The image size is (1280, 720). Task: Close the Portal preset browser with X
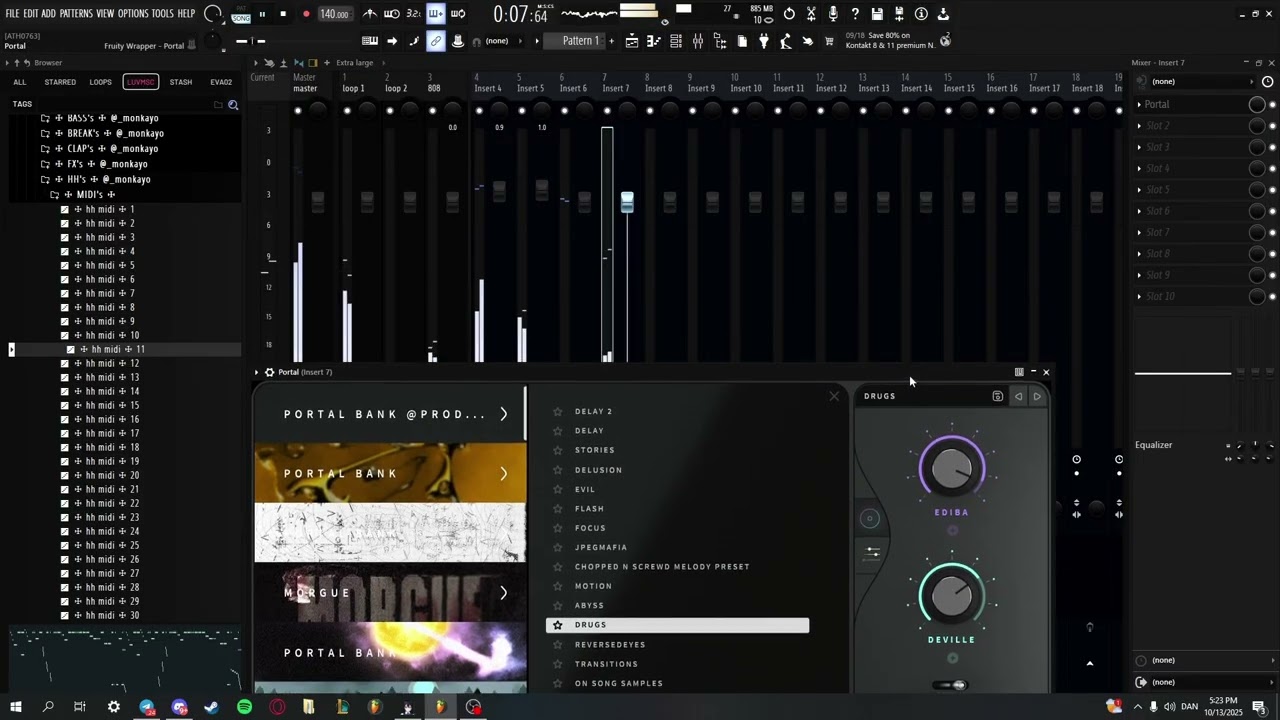[834, 396]
